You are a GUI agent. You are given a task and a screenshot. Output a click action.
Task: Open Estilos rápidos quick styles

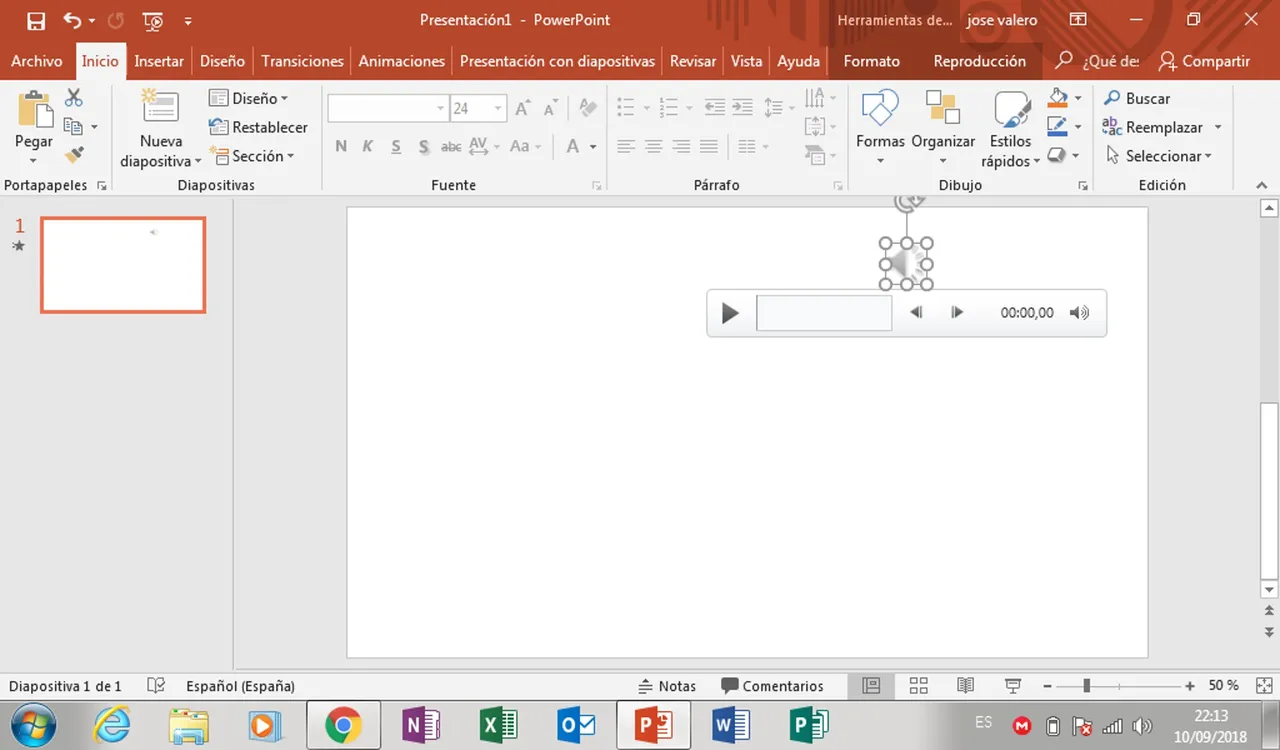(1011, 129)
